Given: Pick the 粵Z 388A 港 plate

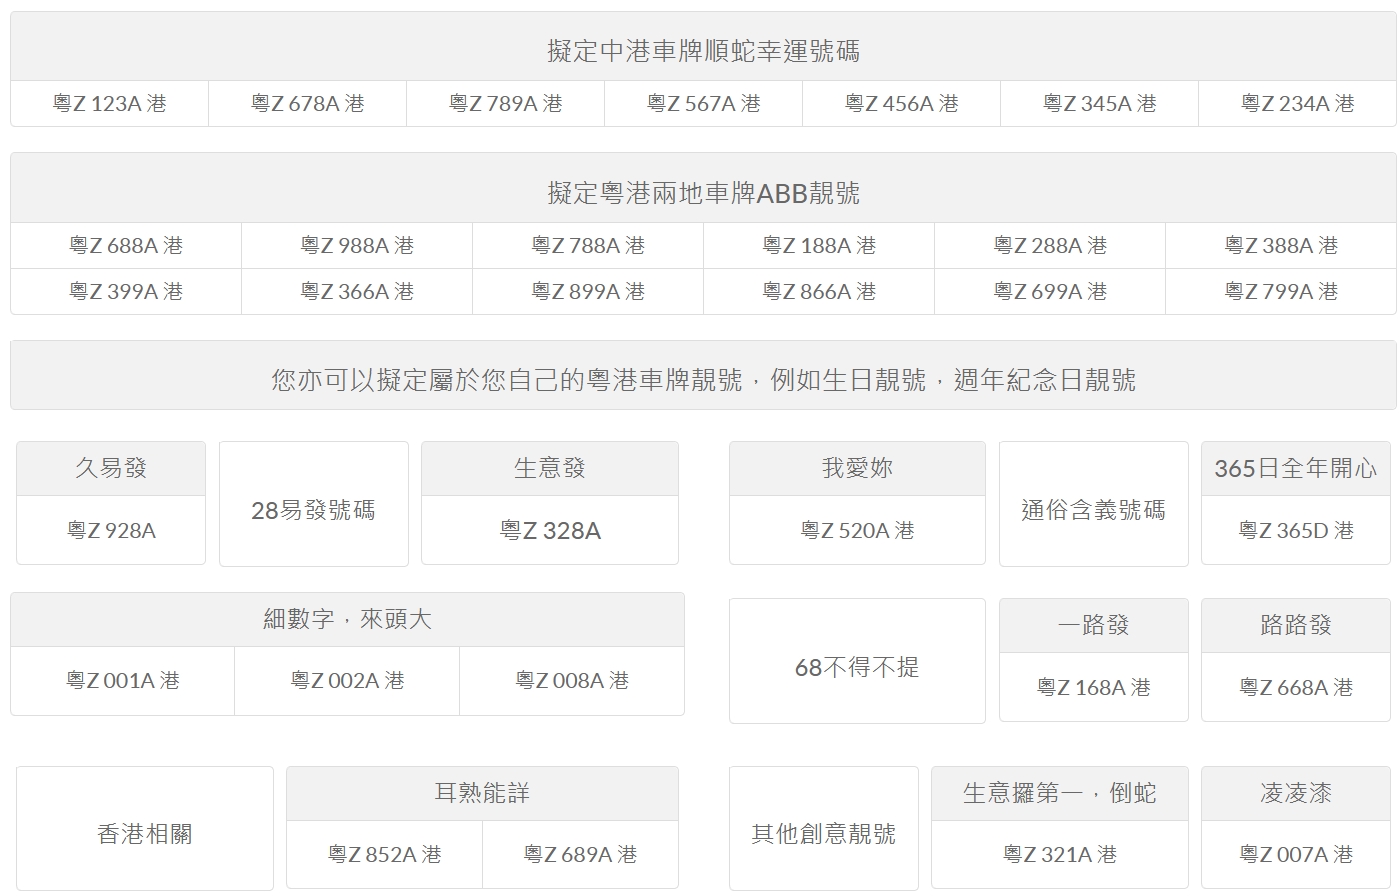Looking at the screenshot, I should pyautogui.click(x=1281, y=246).
